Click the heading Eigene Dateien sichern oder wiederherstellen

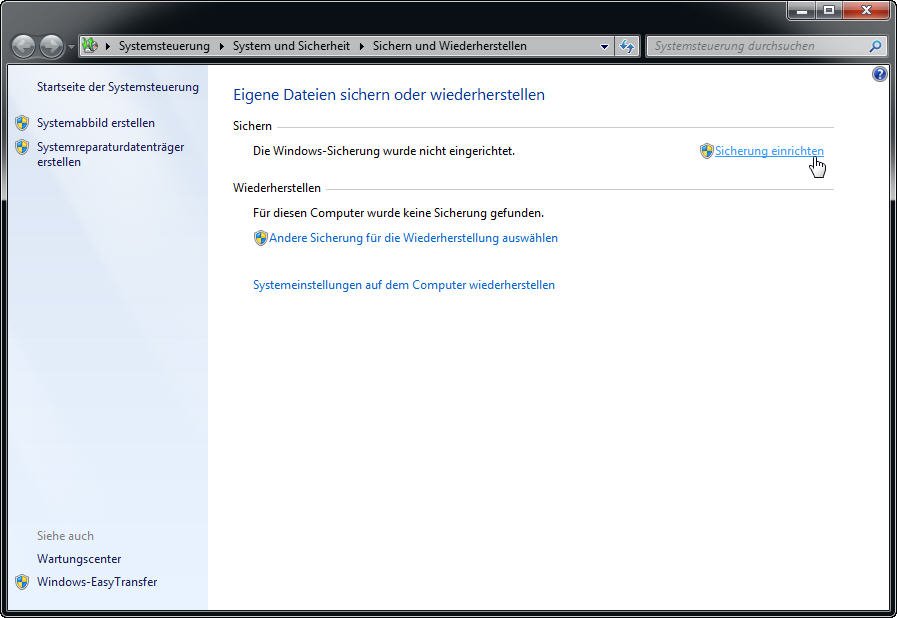(x=389, y=95)
